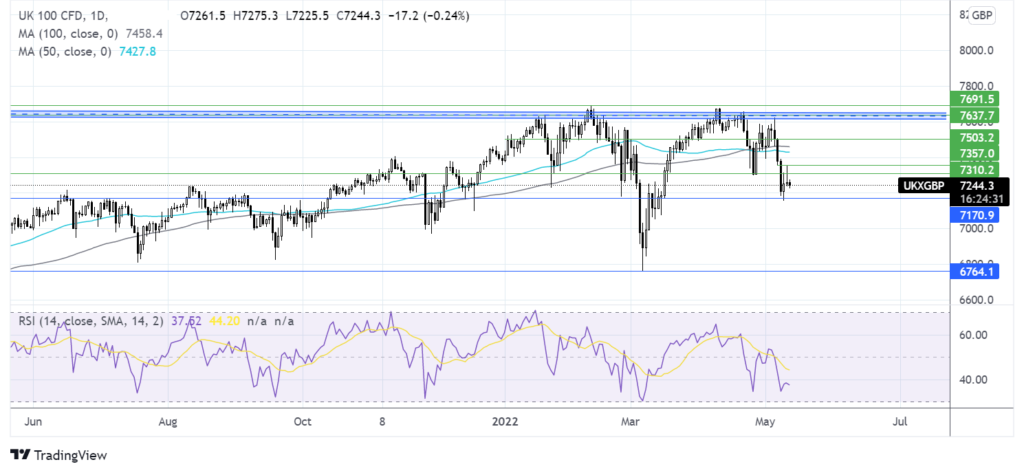1024x473 pixels.
Task: Click the 7691.5 price label
Action: click(x=972, y=99)
